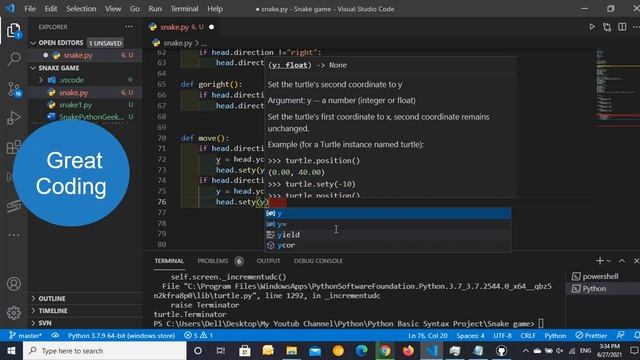Split the editor right
Screen dimensions: 640x360
[622, 27]
